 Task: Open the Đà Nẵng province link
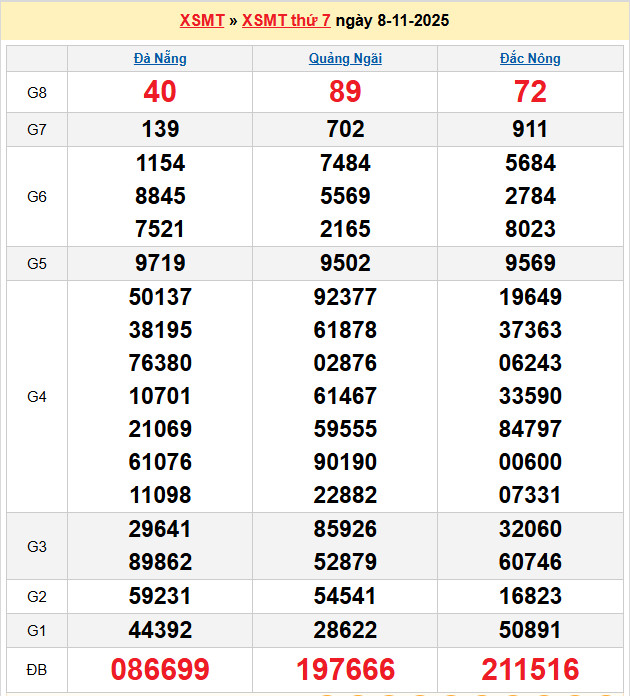(x=160, y=58)
